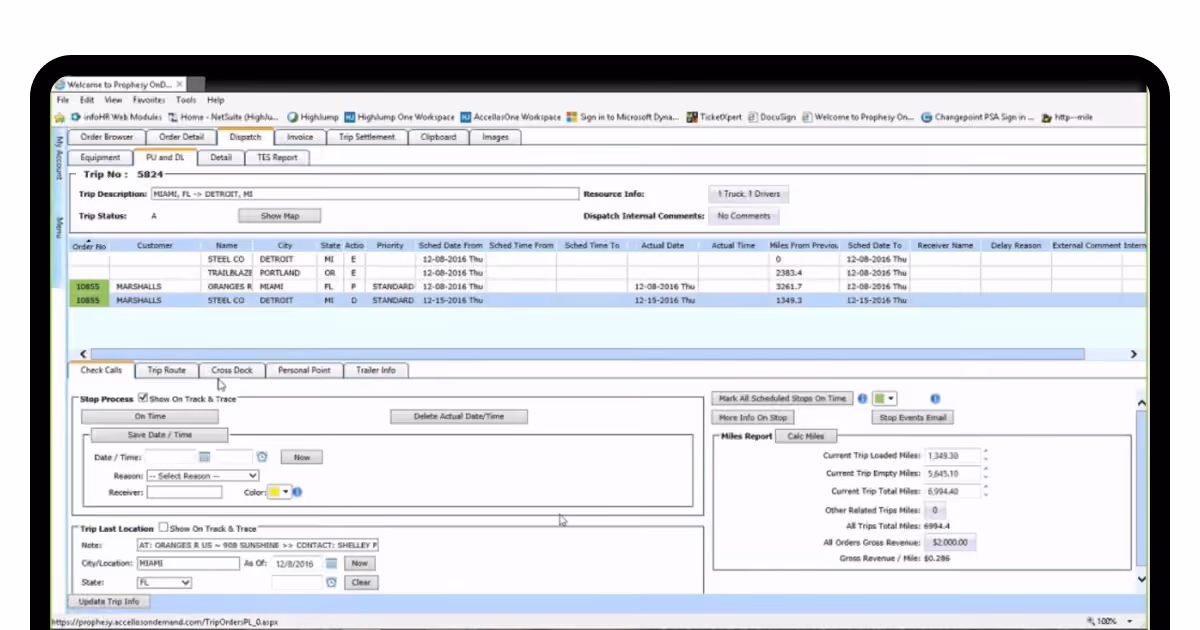Click the TRAILBLAZE PORTLAND row

click(609, 272)
